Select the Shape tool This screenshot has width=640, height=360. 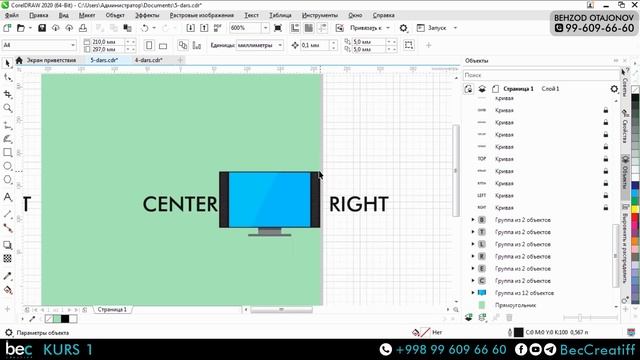(7, 78)
